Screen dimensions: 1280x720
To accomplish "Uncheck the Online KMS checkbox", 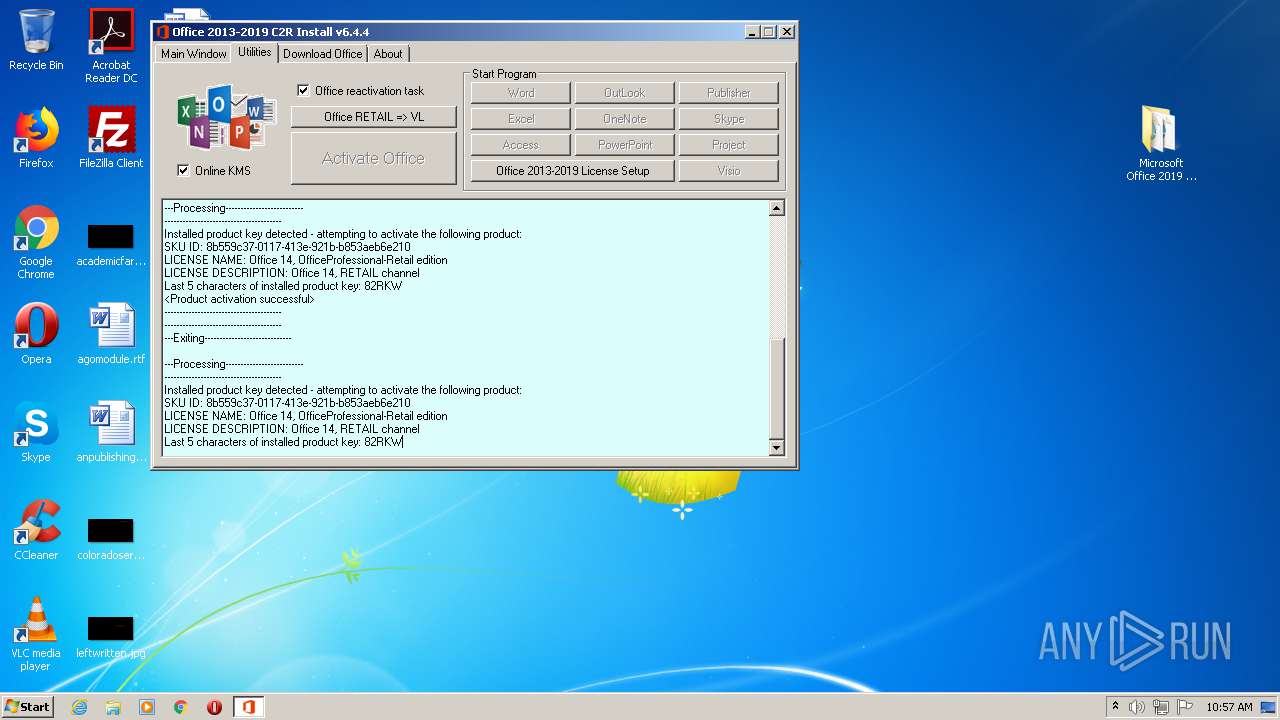I will click(183, 170).
